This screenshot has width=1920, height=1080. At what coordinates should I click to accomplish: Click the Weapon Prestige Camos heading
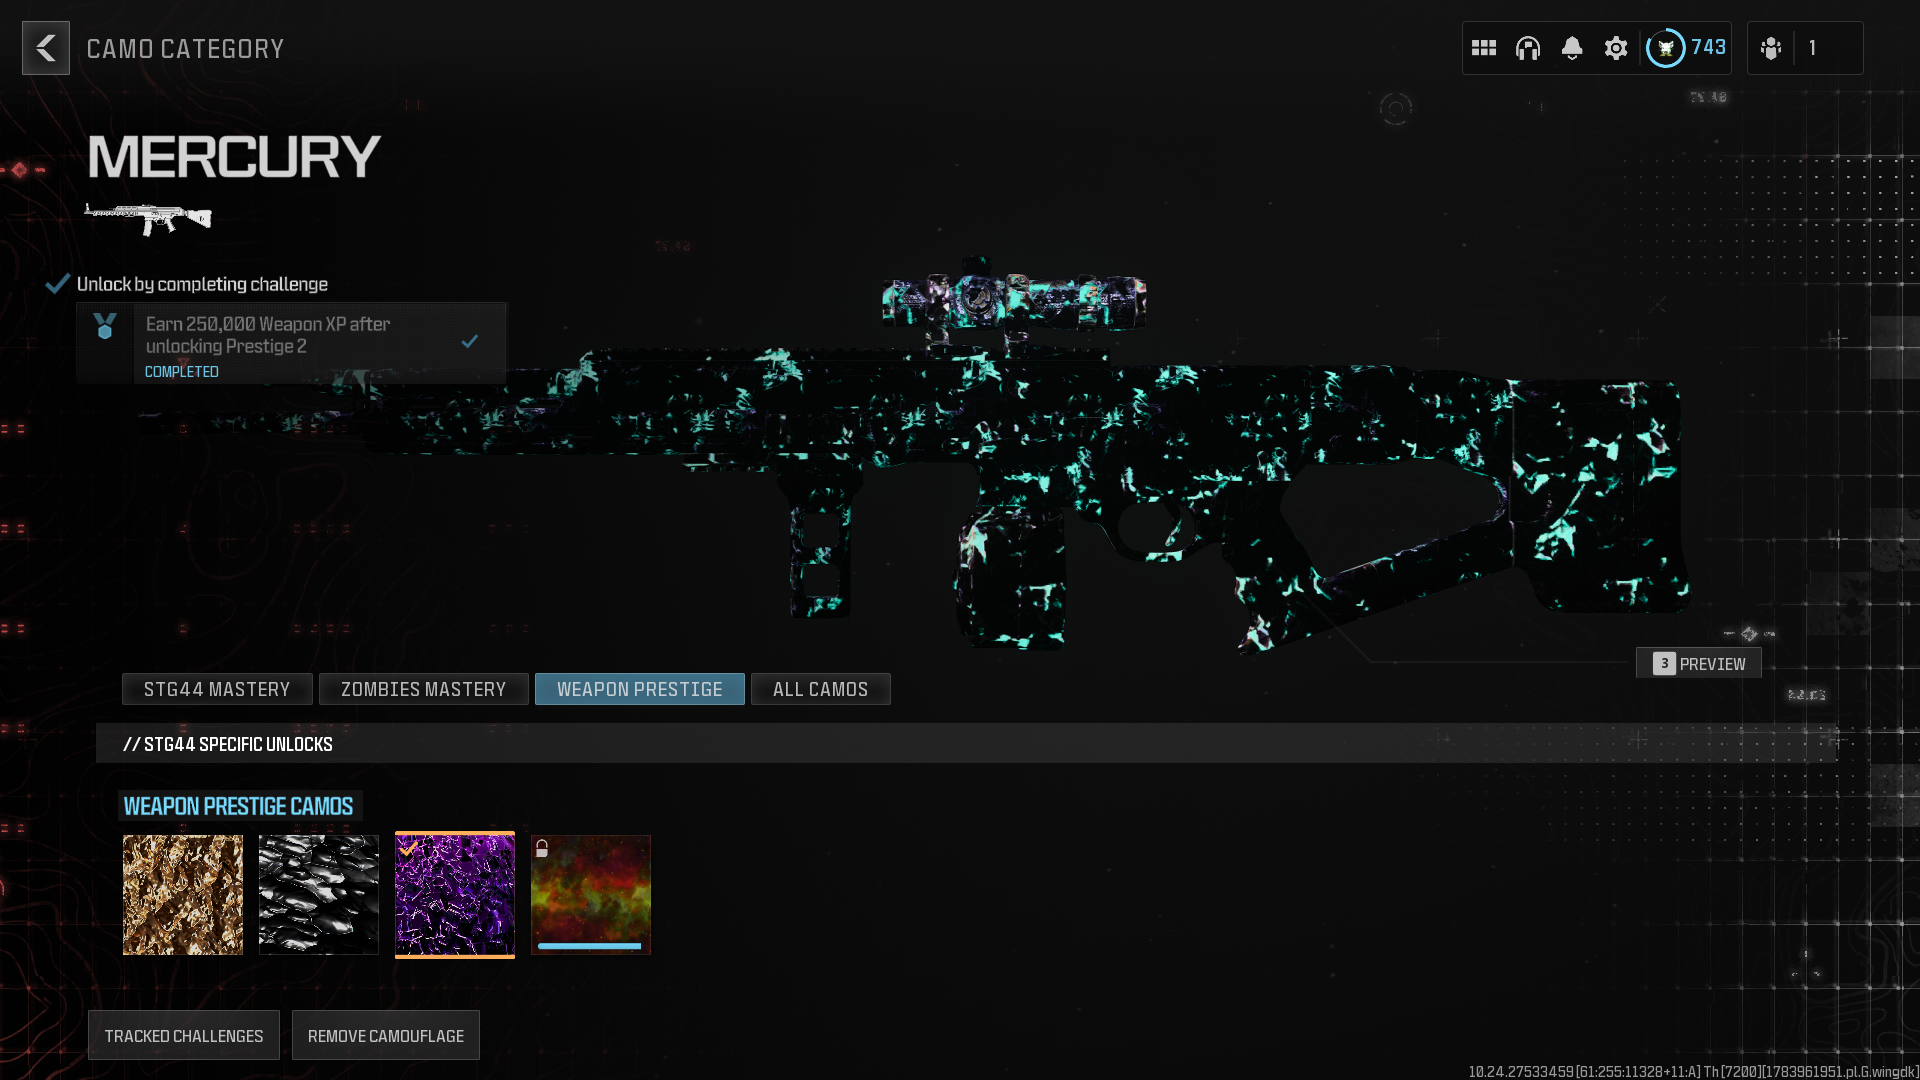[x=238, y=806]
